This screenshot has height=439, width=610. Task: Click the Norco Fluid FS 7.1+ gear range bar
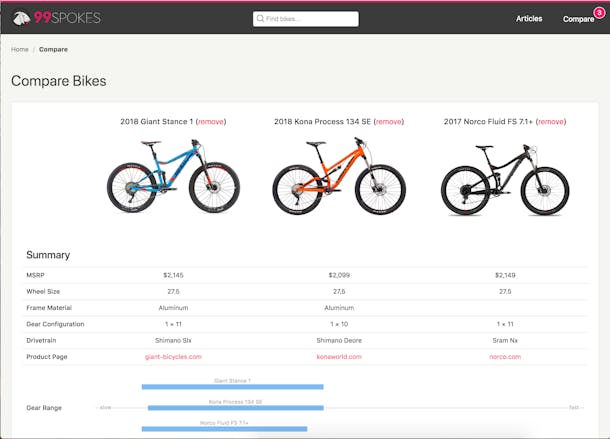224,428
